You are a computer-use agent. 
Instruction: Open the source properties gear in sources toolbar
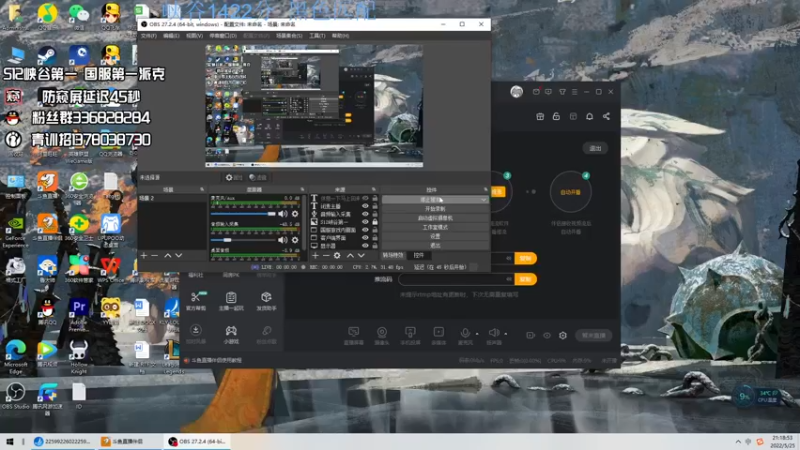click(337, 255)
